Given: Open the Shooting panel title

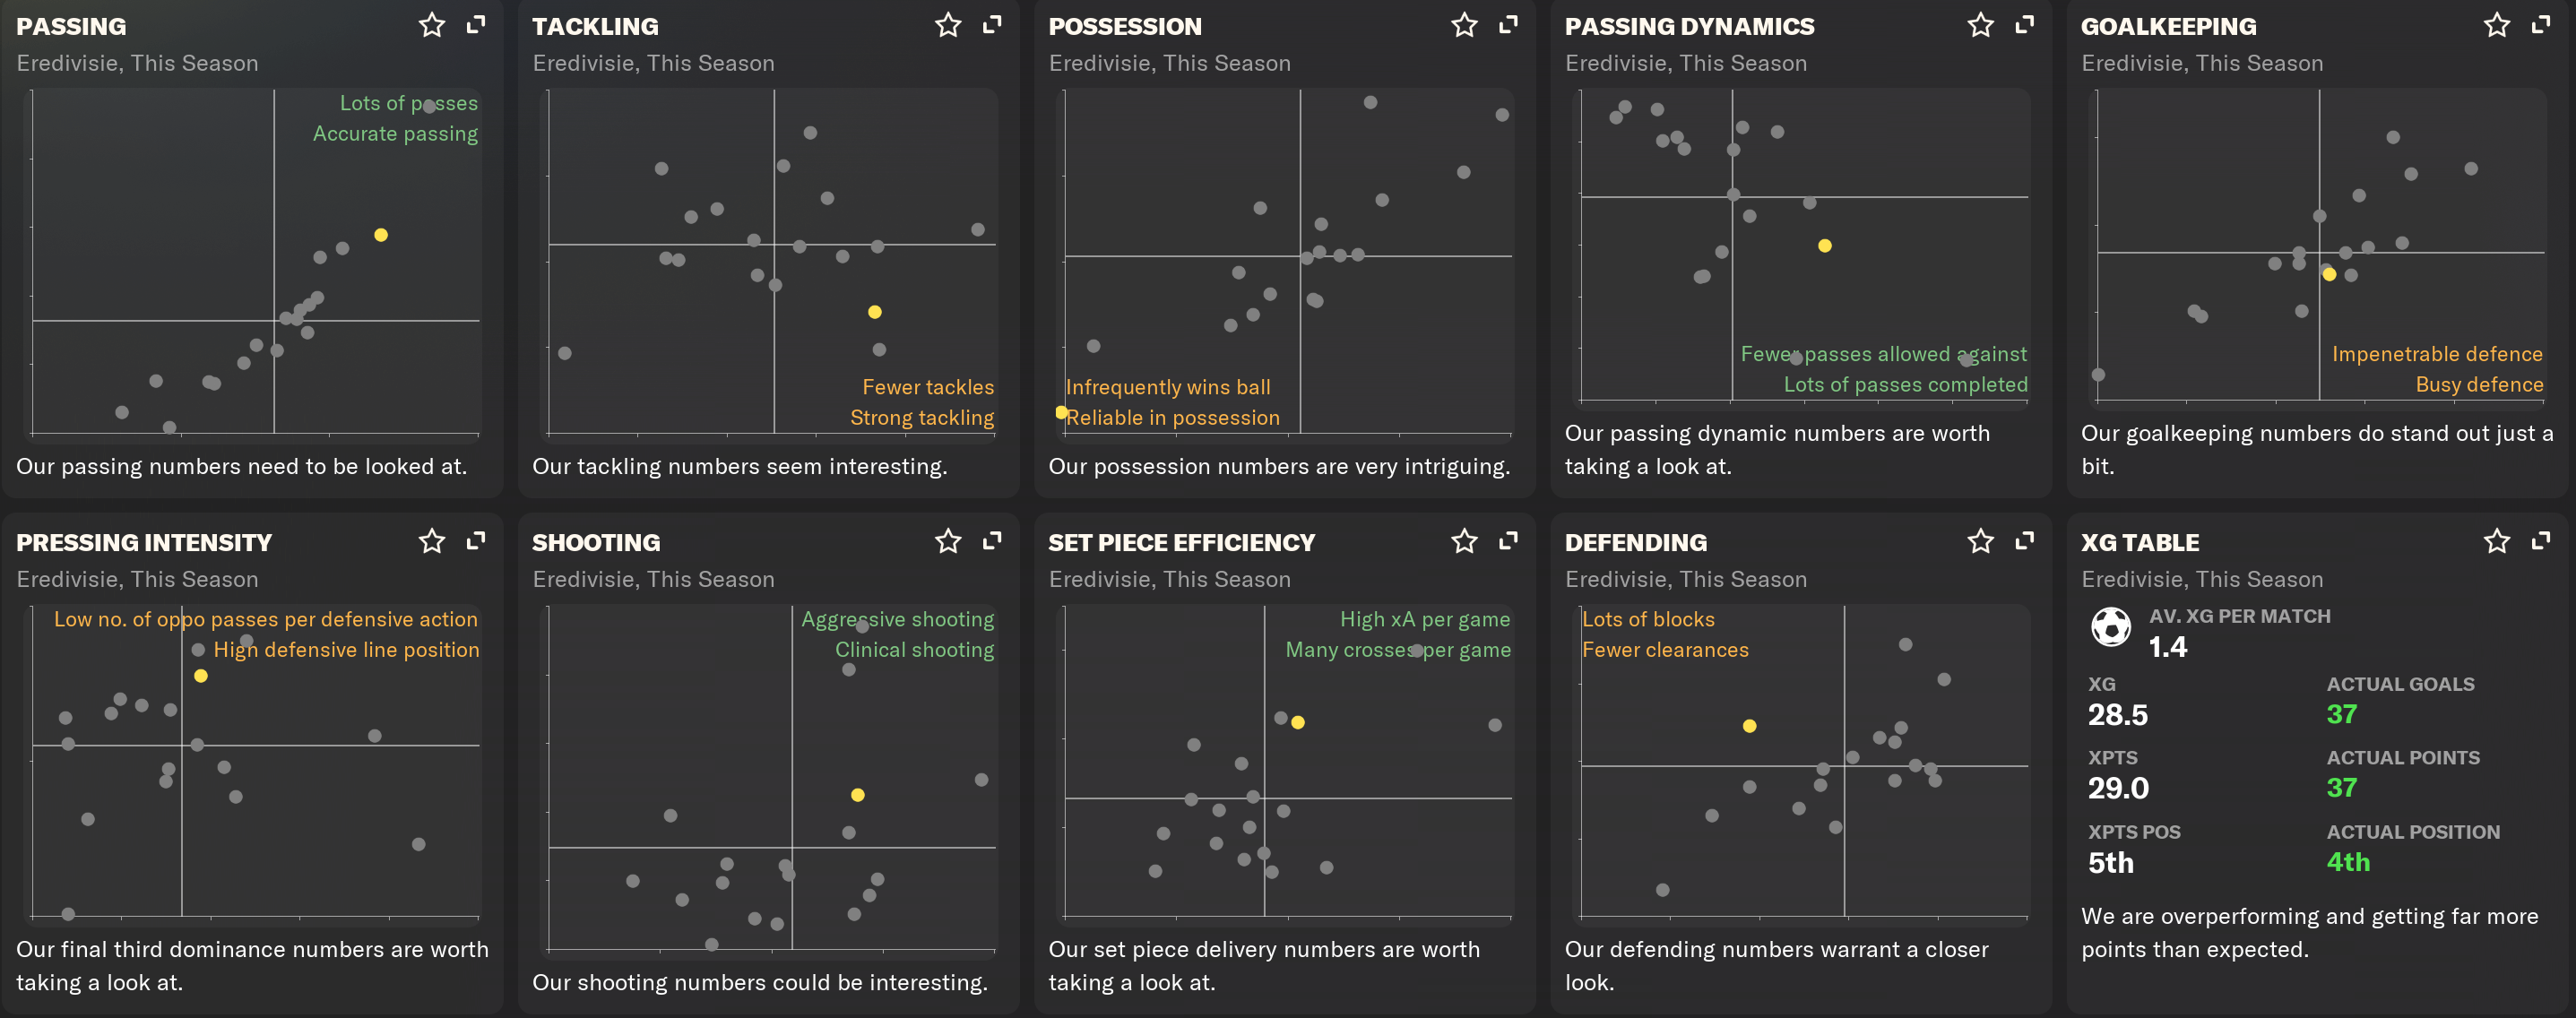Looking at the screenshot, I should 596,542.
